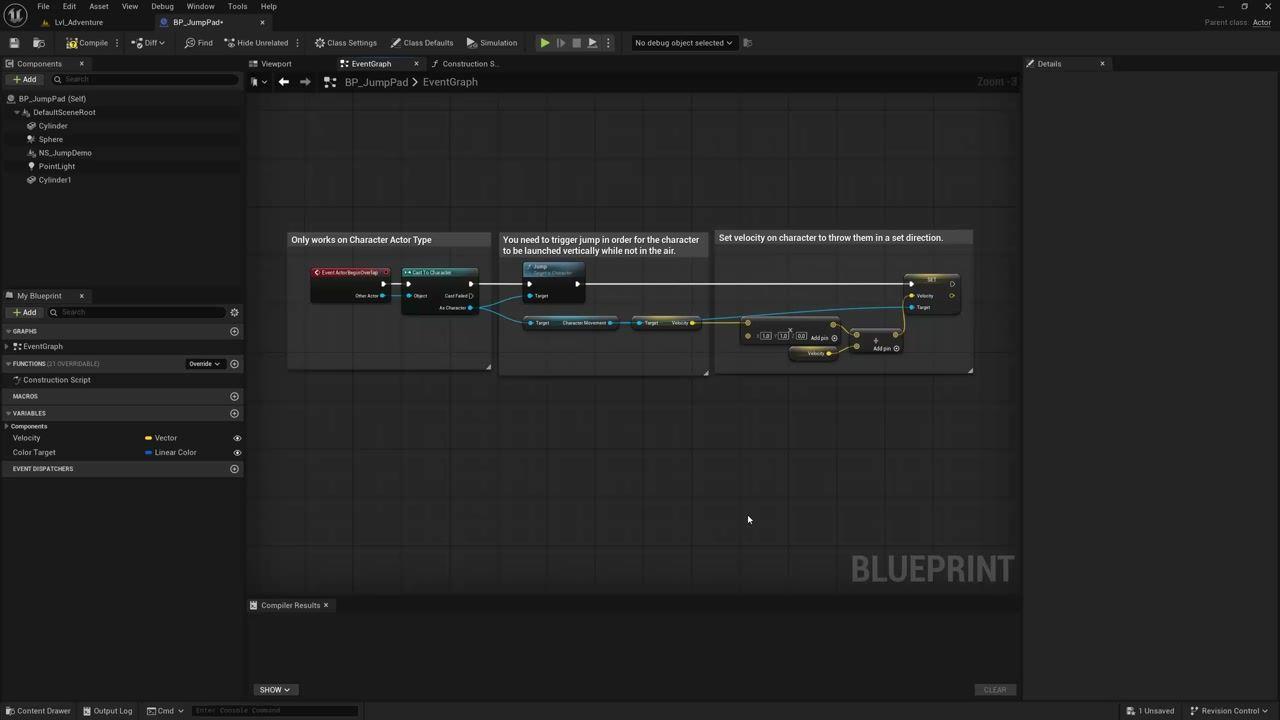Open Construction Script function entry

[57, 380]
